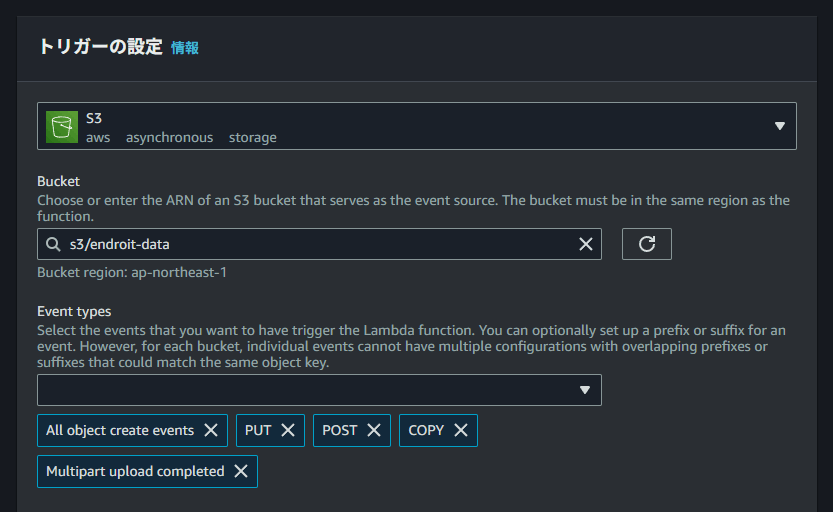833x512 pixels.
Task: Click into the Bucket search input
Action: point(319,244)
